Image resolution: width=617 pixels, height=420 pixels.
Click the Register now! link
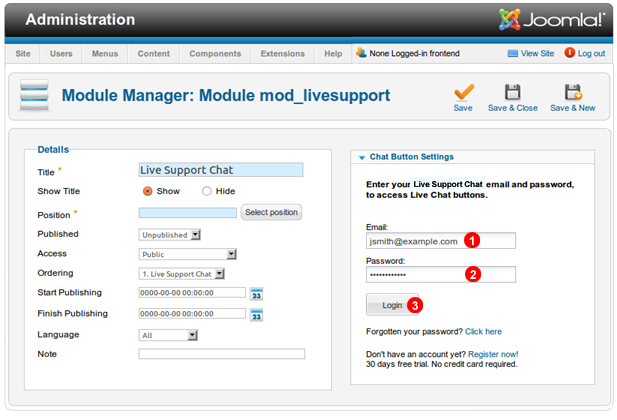[493, 354]
